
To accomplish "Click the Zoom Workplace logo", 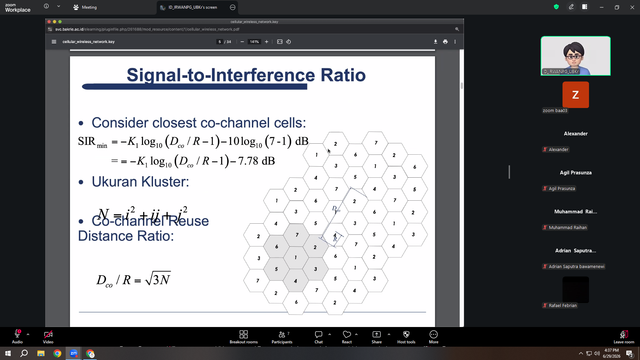I will 18,7.
